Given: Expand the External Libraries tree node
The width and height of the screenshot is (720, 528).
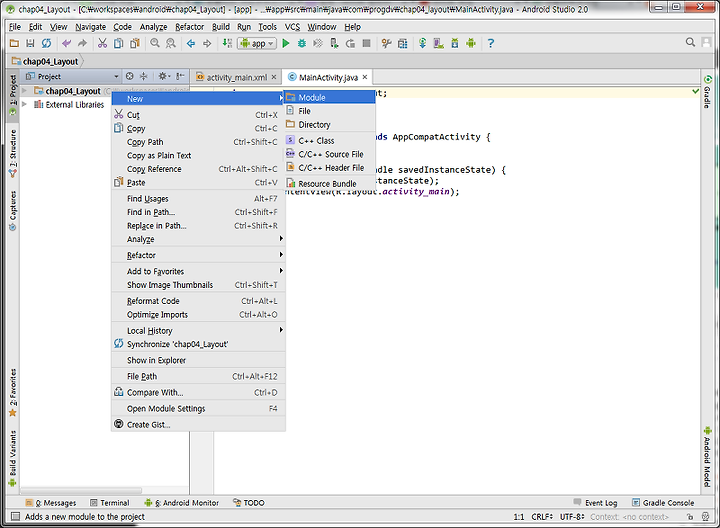Looking at the screenshot, I should pyautogui.click(x=24, y=104).
